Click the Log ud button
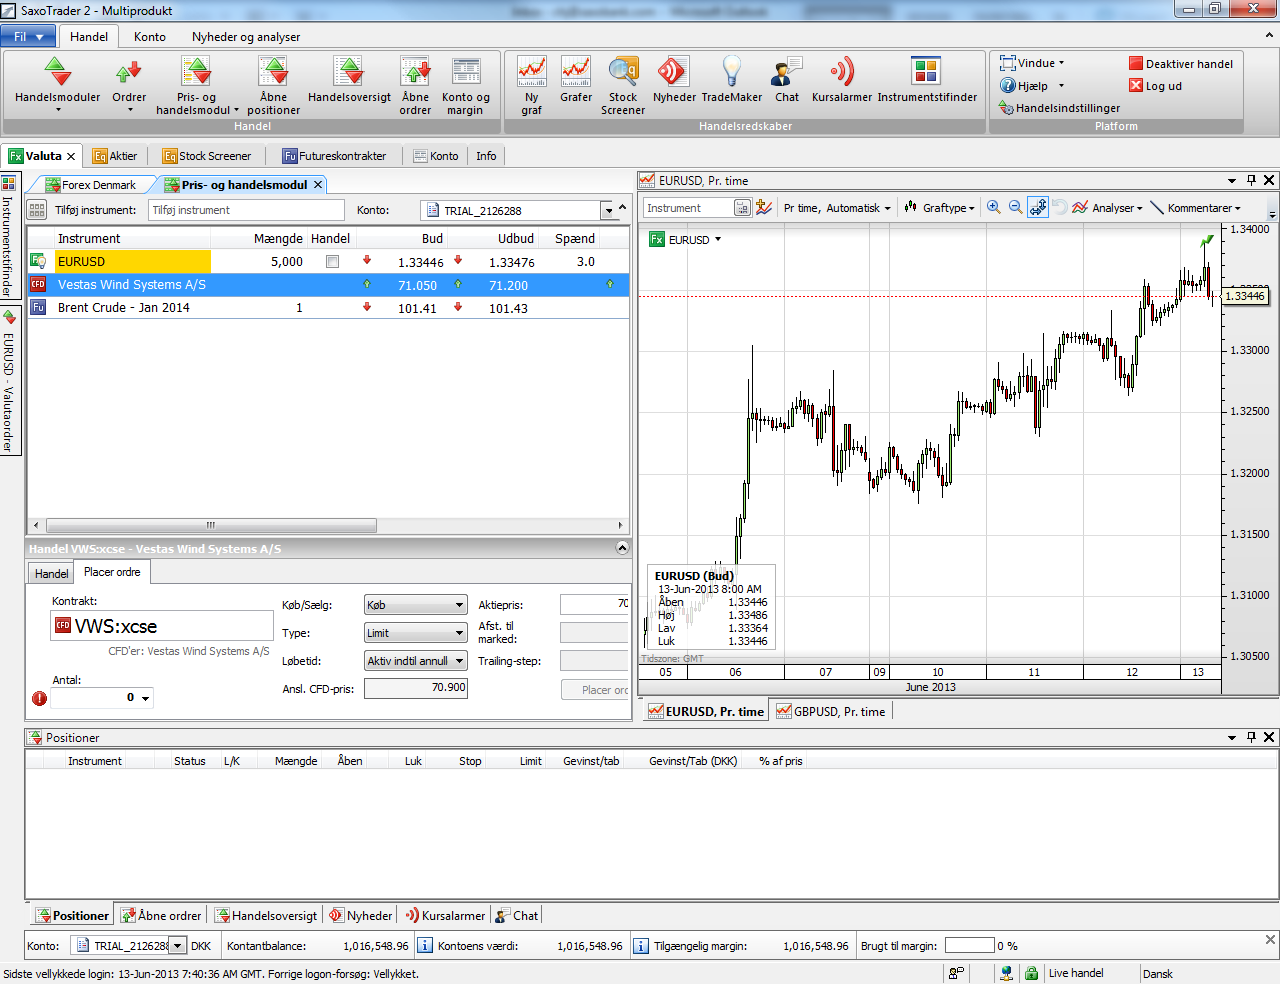The height and width of the screenshot is (984, 1280). pyautogui.click(x=1155, y=86)
